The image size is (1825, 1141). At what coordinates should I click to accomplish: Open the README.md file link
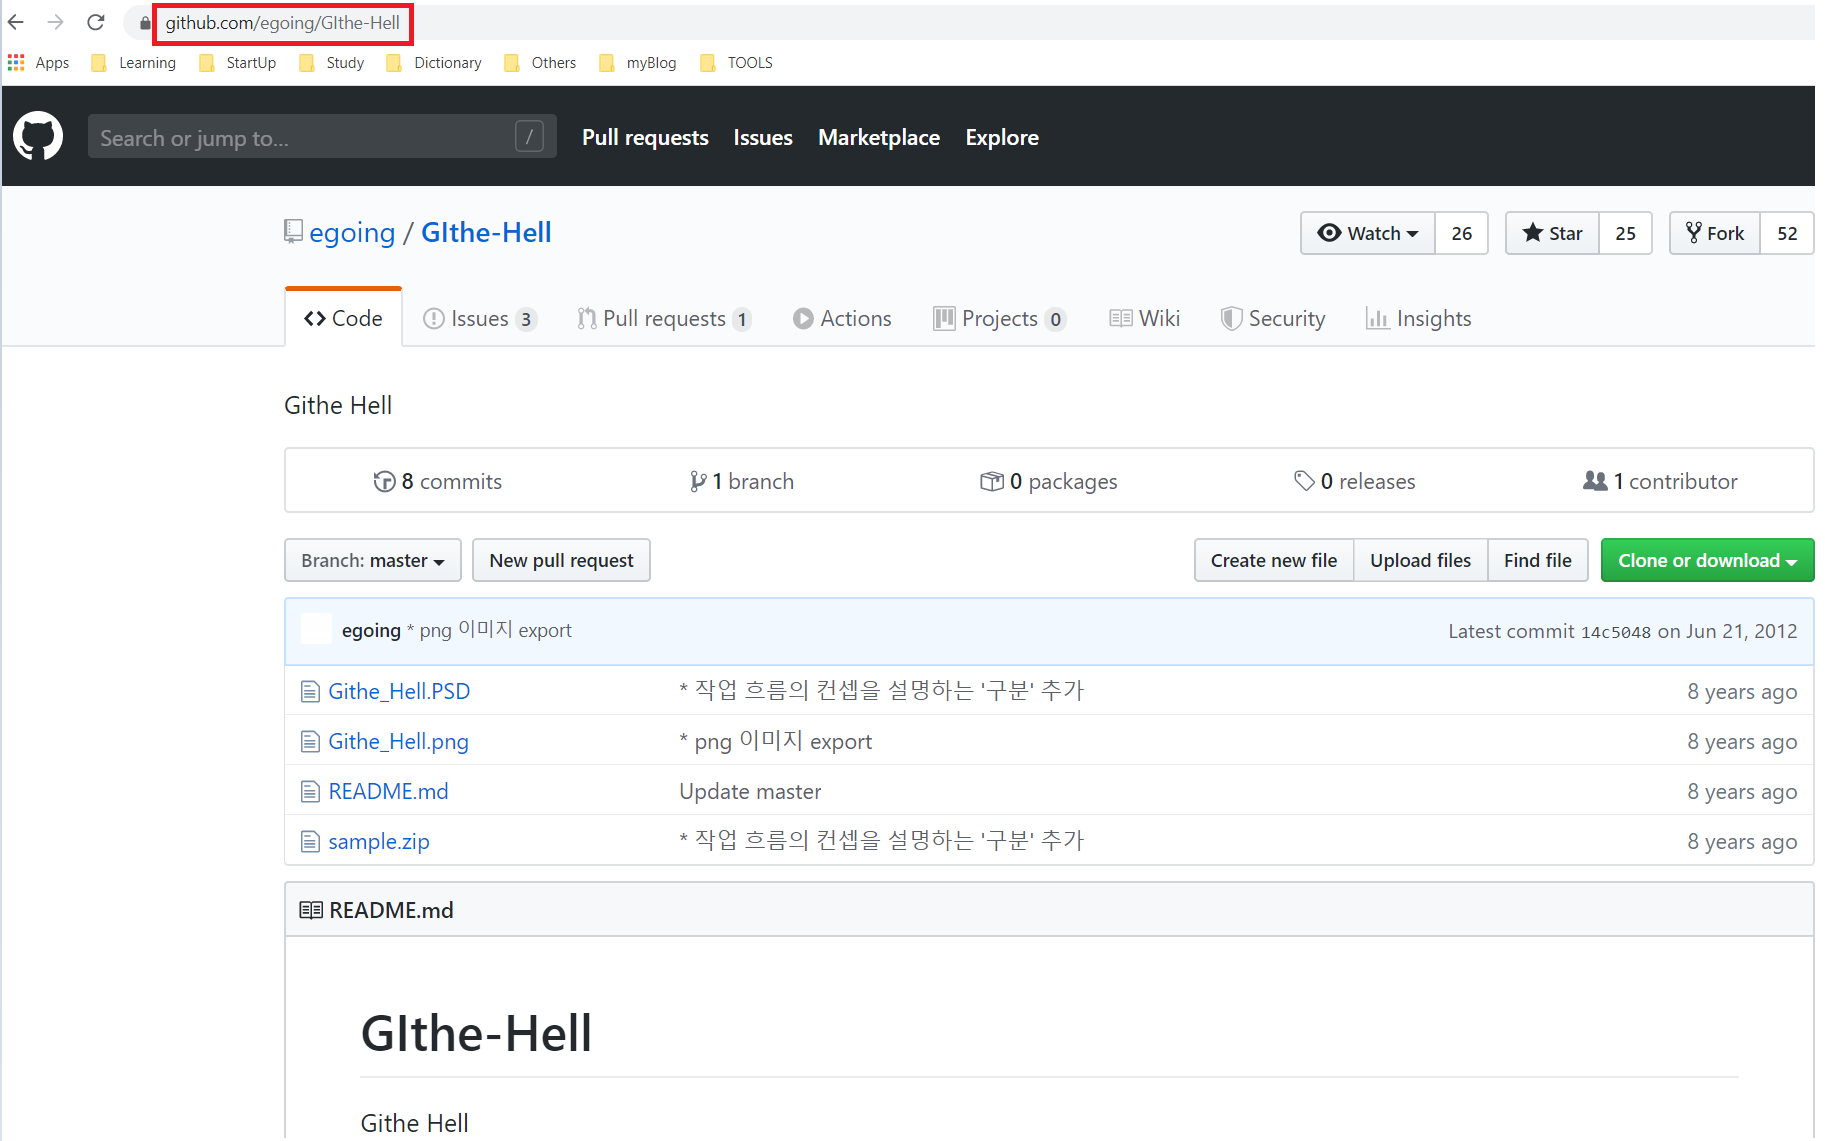pyautogui.click(x=388, y=791)
